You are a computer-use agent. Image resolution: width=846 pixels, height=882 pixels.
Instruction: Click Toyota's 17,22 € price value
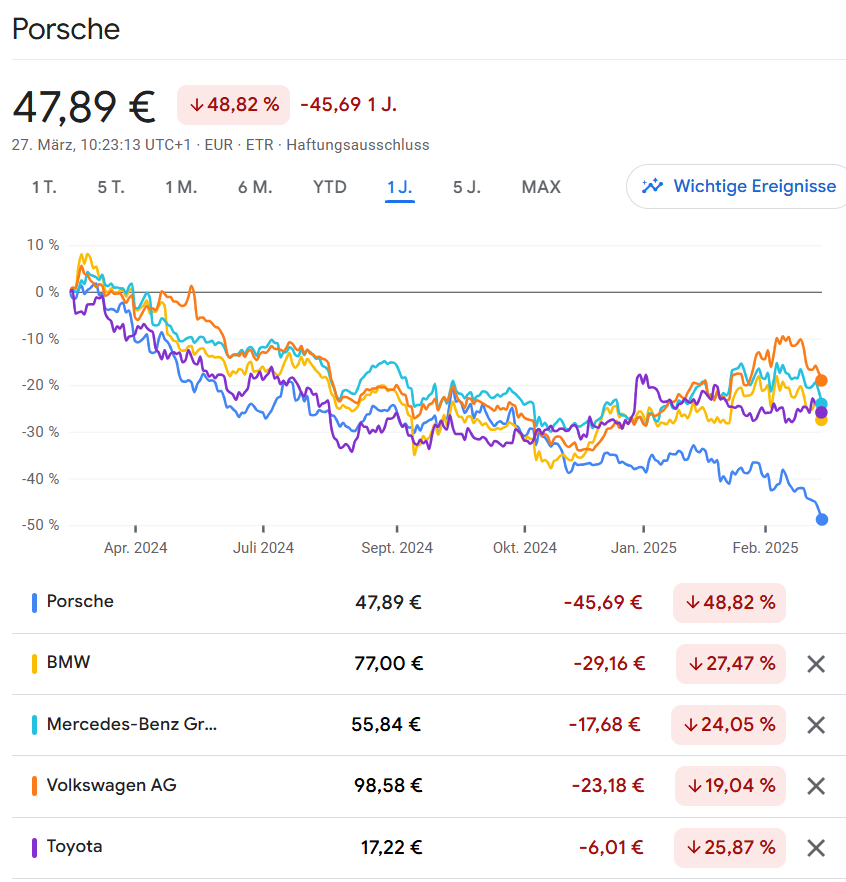point(391,848)
